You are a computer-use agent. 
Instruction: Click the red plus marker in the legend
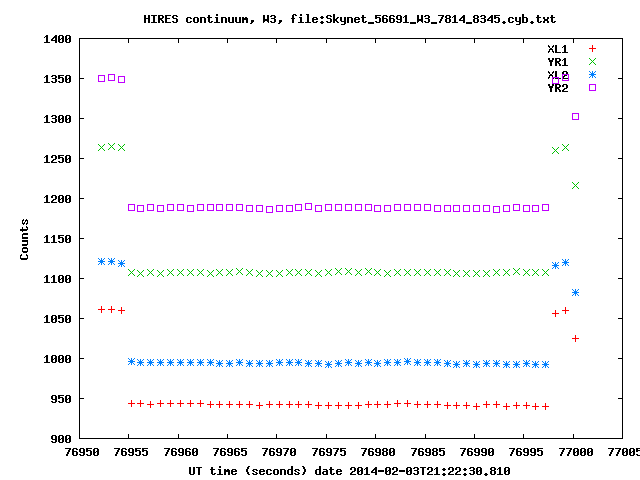coord(592,49)
